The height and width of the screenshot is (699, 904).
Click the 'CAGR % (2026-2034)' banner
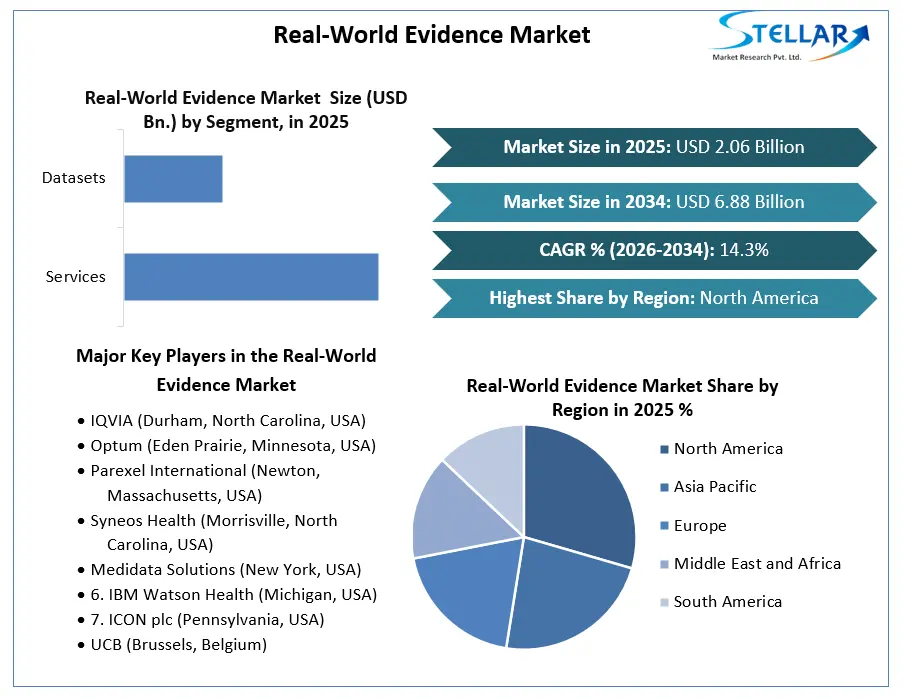tap(654, 250)
